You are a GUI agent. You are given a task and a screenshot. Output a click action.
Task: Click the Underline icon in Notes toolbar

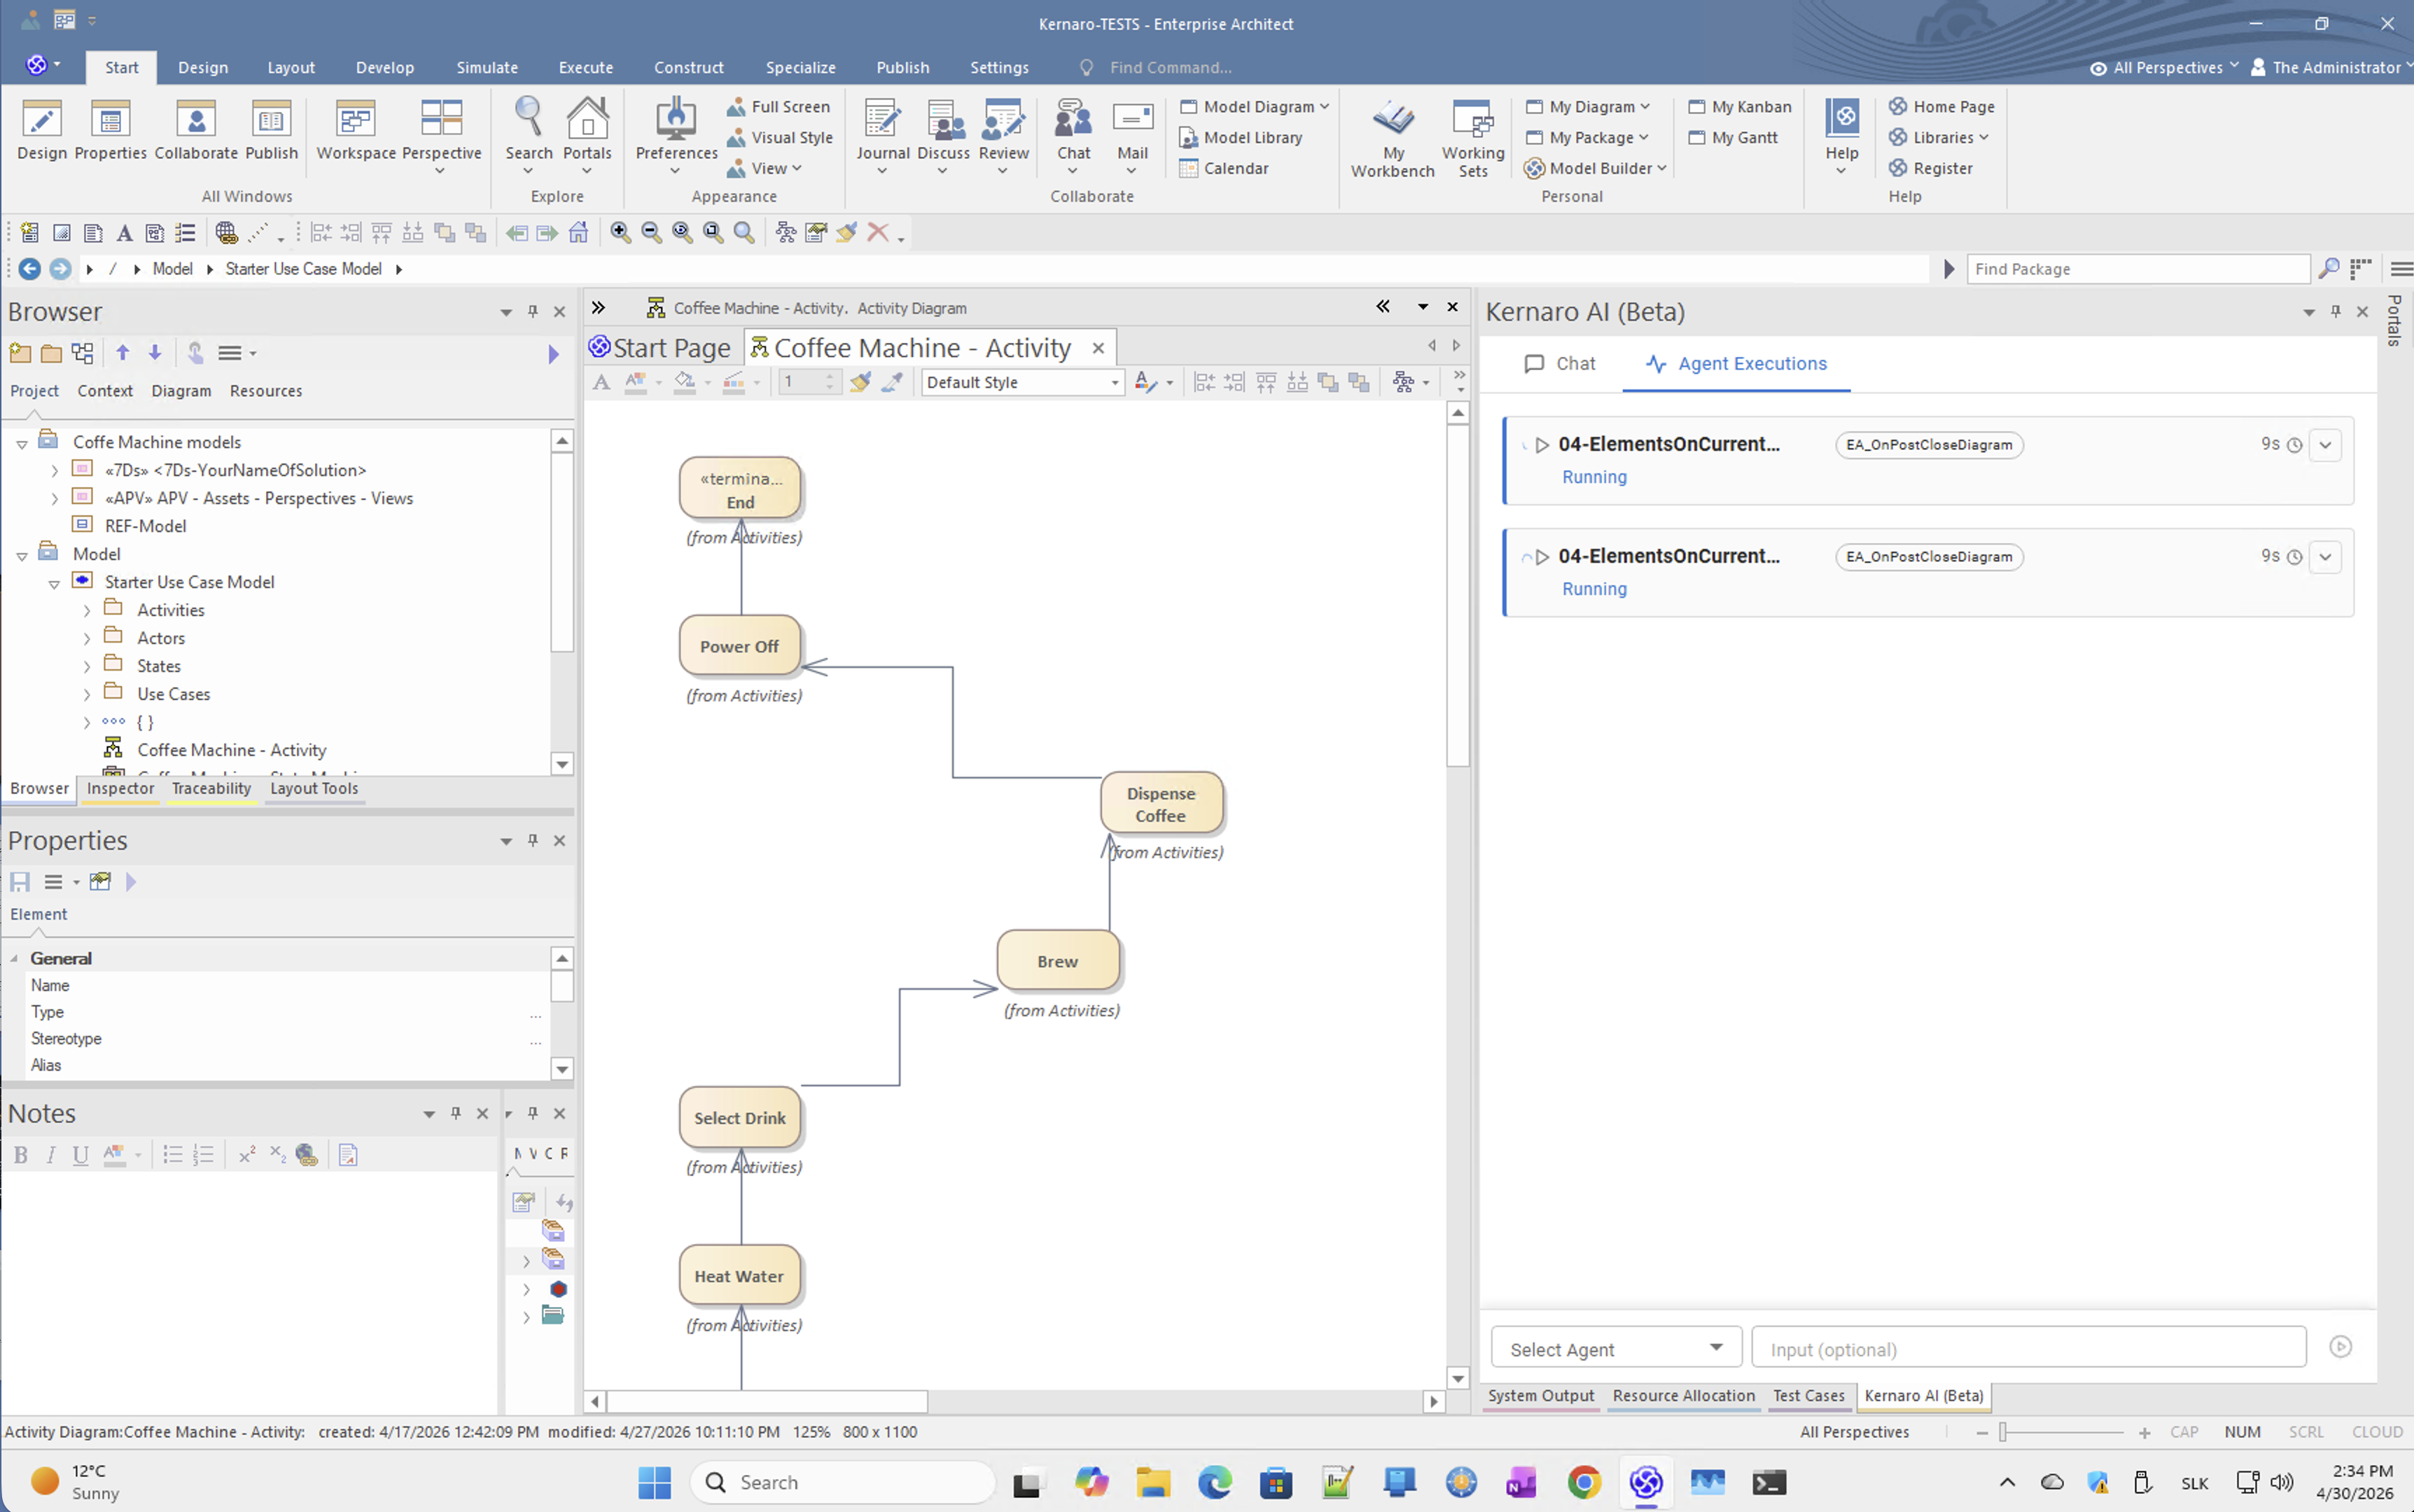[81, 1156]
